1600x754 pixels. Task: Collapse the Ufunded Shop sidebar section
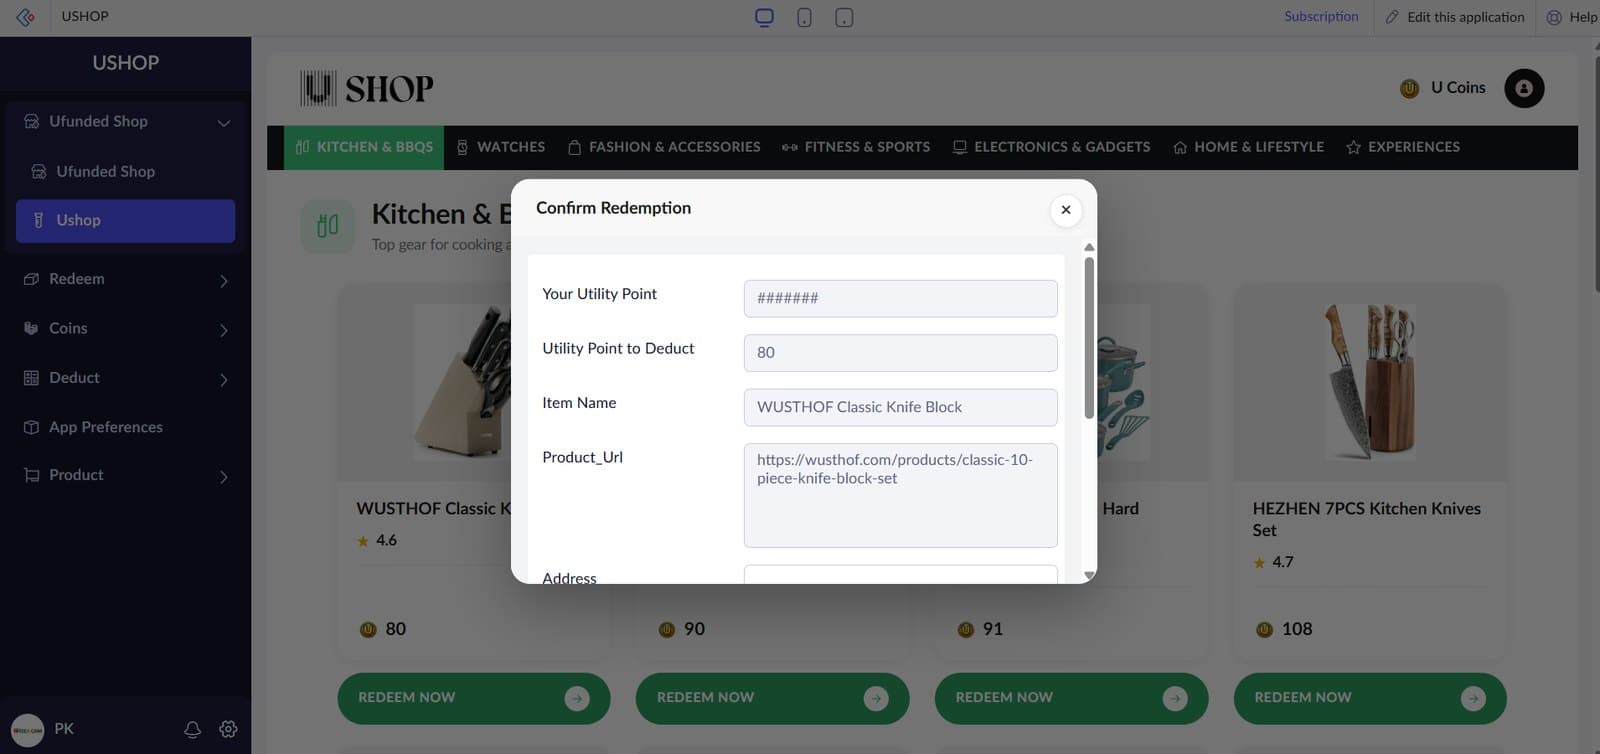(x=125, y=122)
